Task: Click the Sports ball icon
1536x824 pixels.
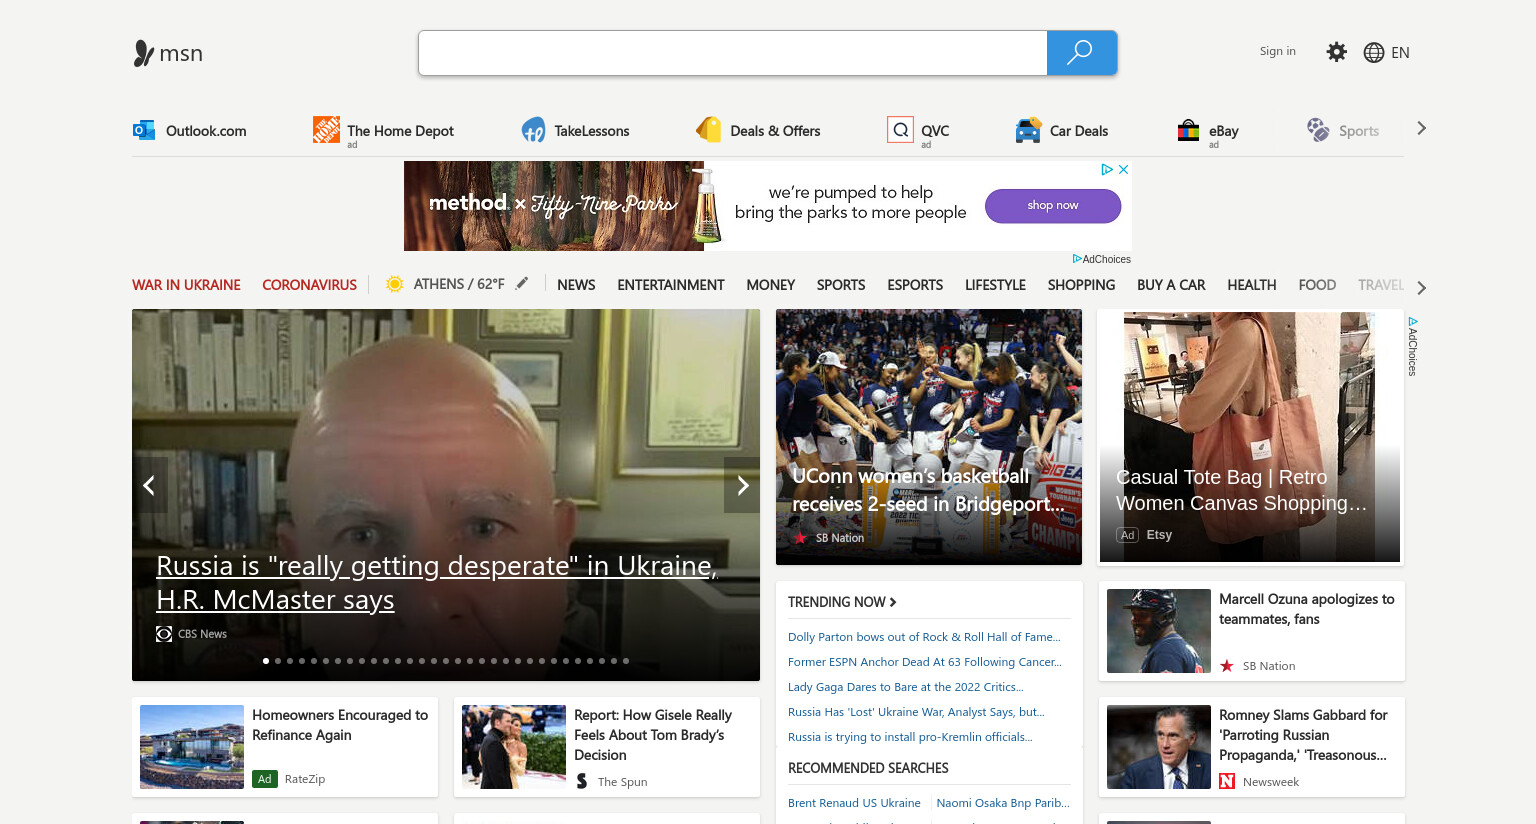Action: point(1318,130)
